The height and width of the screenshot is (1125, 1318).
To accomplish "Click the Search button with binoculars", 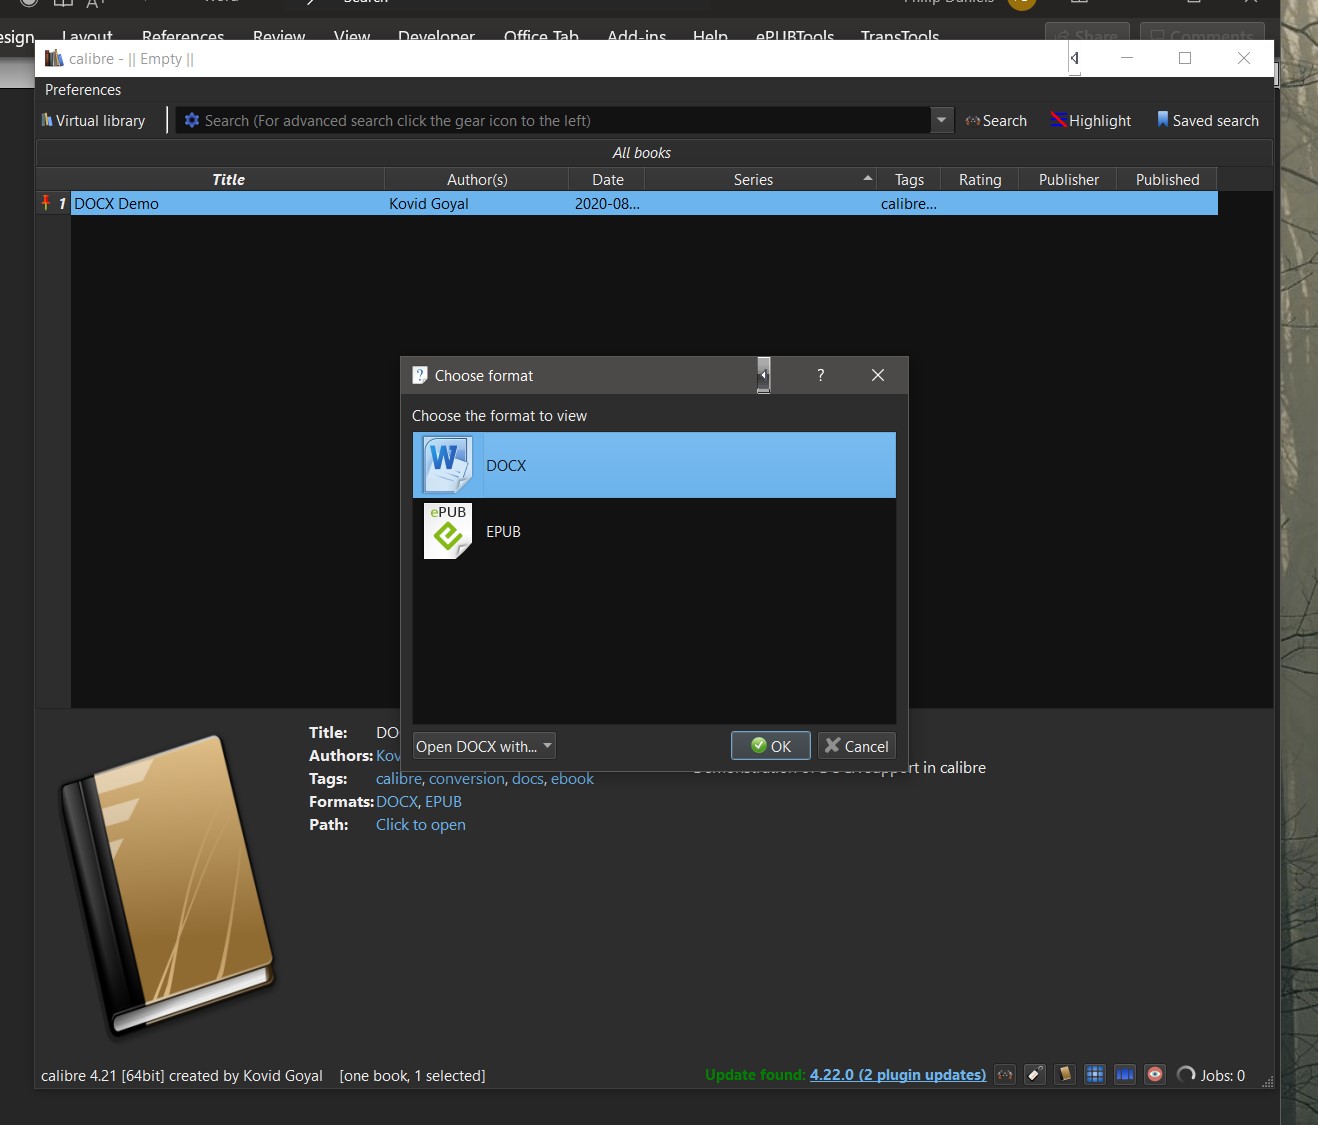I will [x=996, y=121].
